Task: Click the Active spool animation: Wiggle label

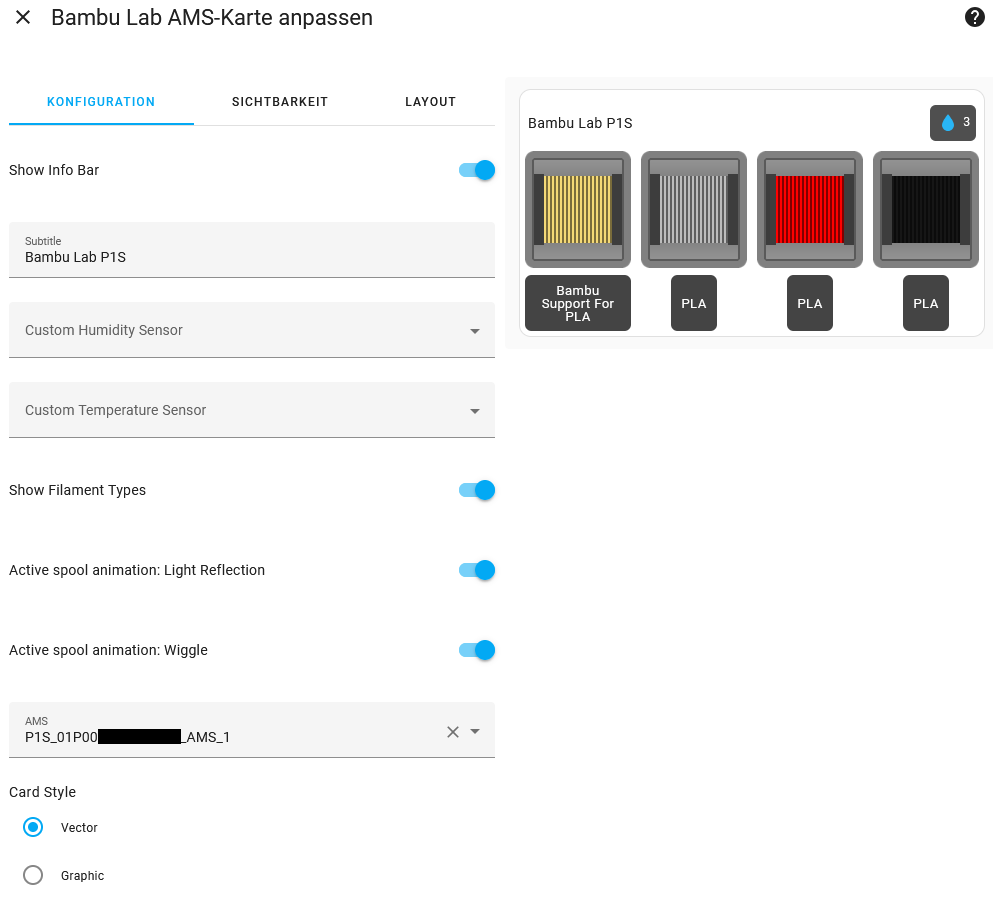Action: click(108, 650)
